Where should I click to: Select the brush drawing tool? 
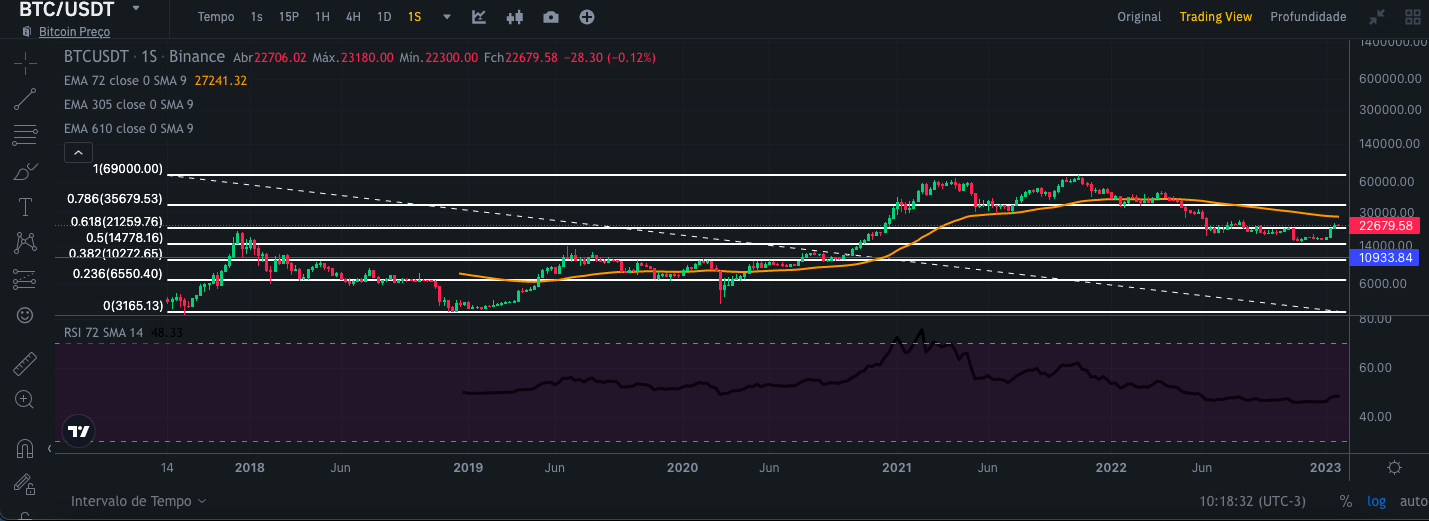[x=25, y=171]
